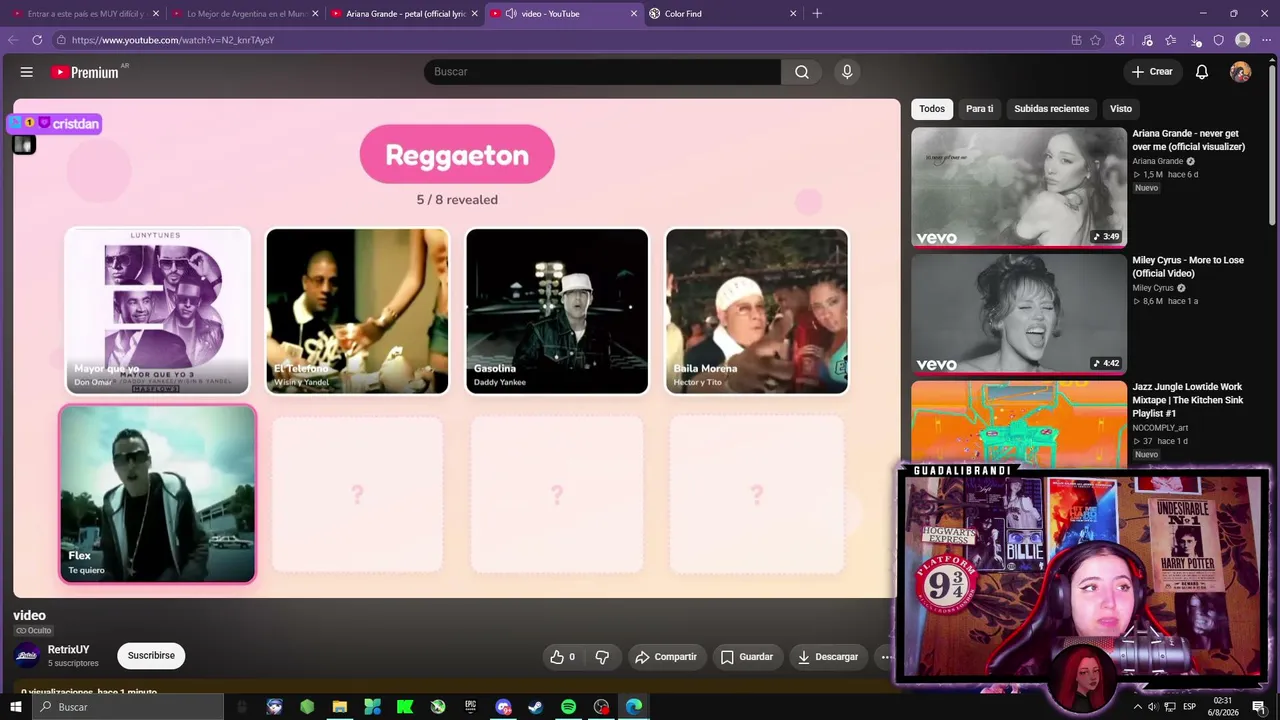This screenshot has width=1280, height=720.
Task: Click 'Ariana Grande - never get over me' title
Action: coord(1188,140)
